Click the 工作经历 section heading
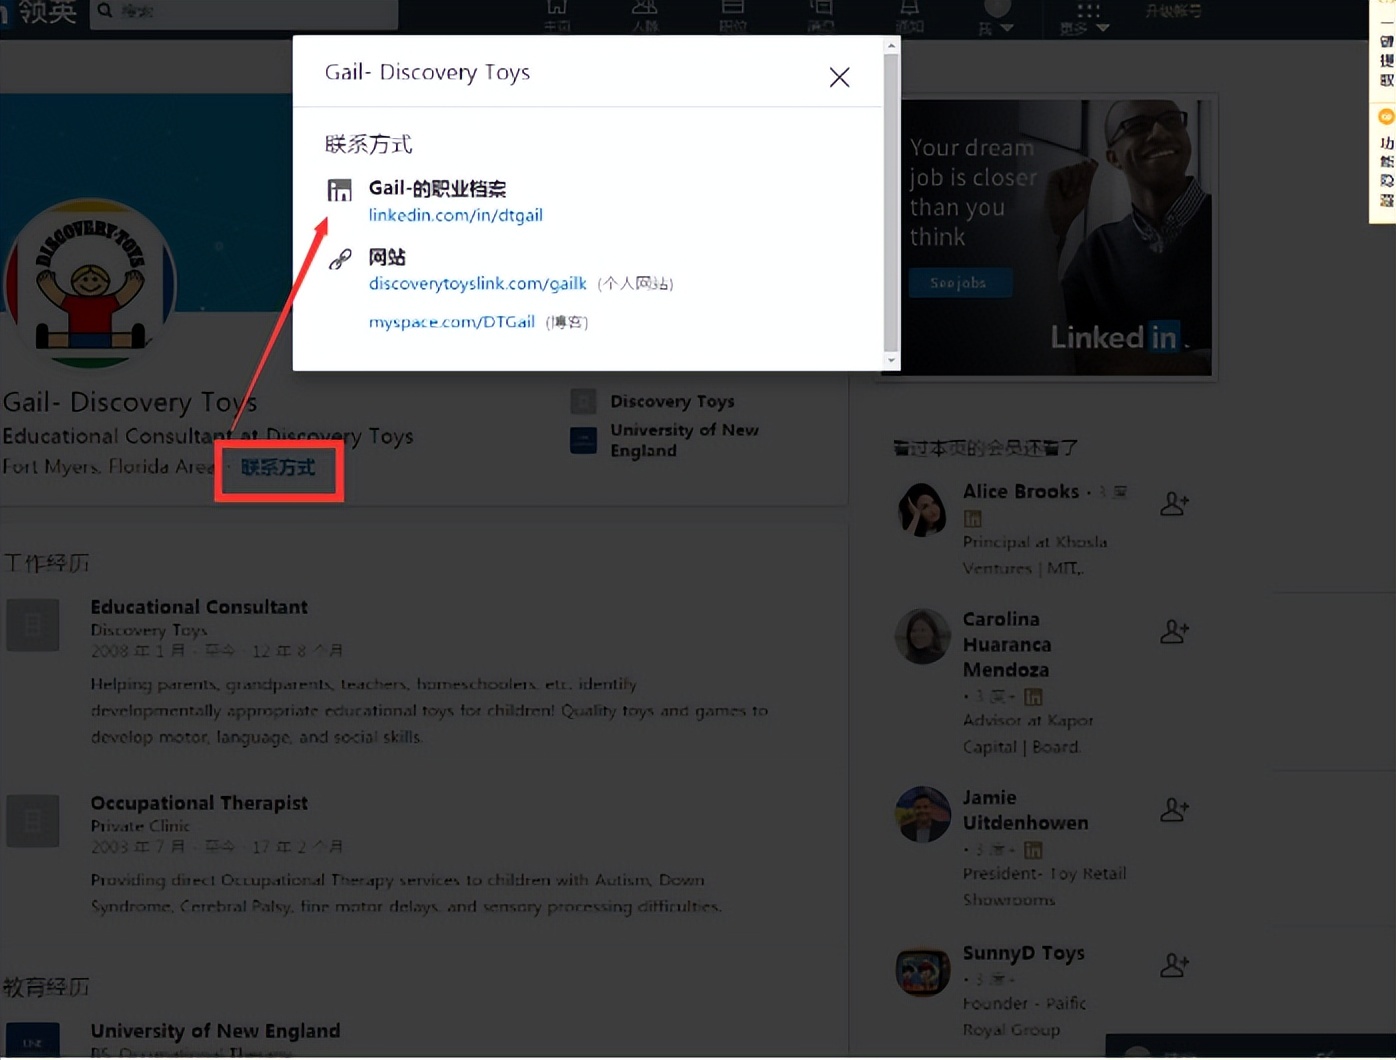 point(46,563)
